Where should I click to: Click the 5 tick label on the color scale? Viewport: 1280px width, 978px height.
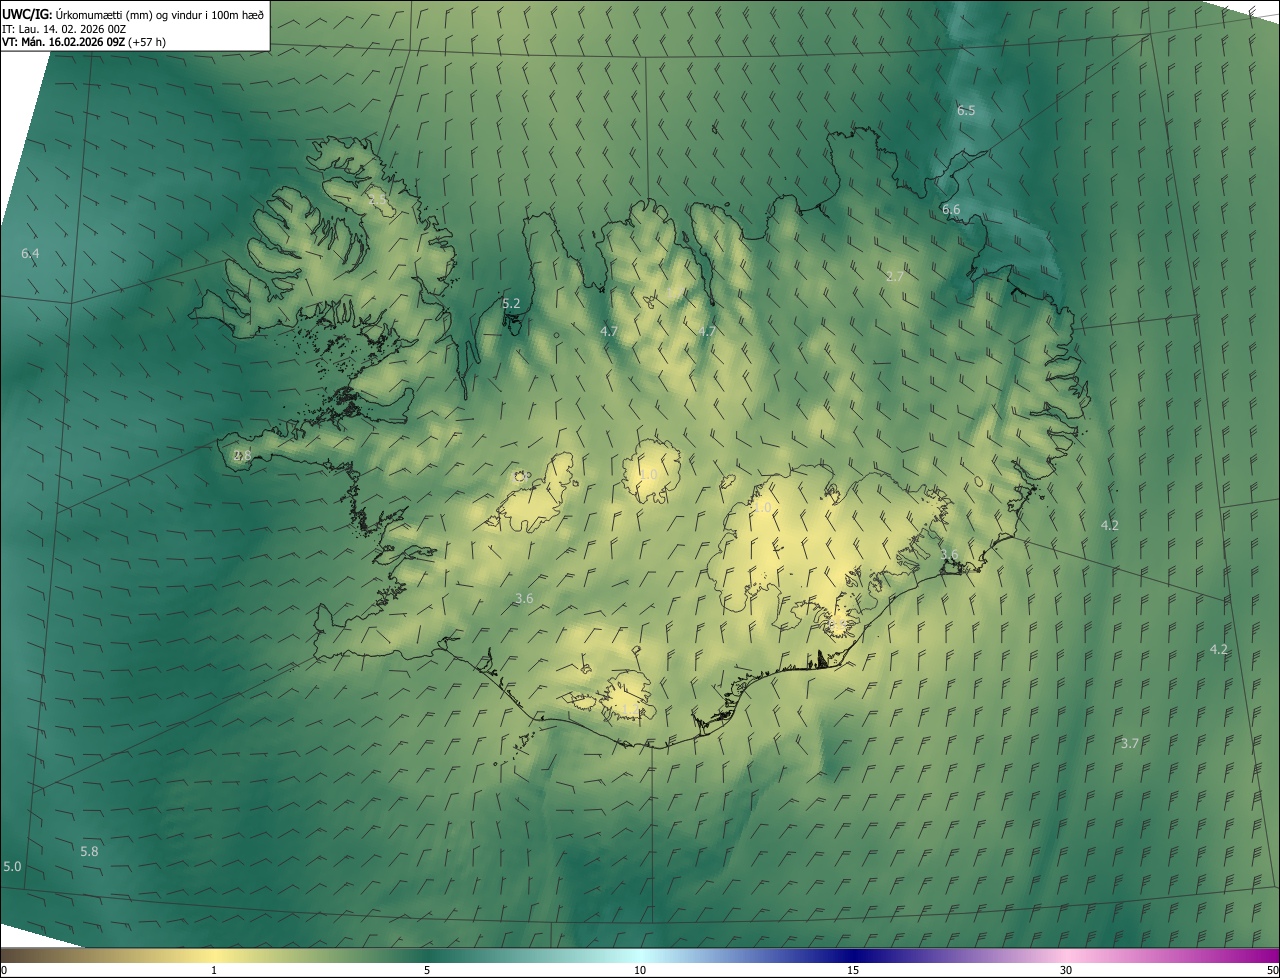(427, 971)
